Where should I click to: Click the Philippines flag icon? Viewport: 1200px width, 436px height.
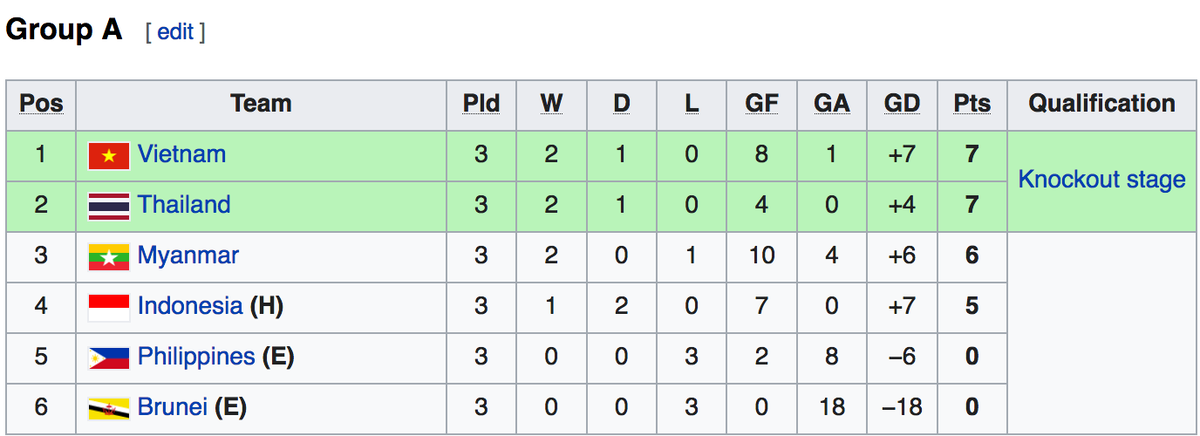[109, 357]
